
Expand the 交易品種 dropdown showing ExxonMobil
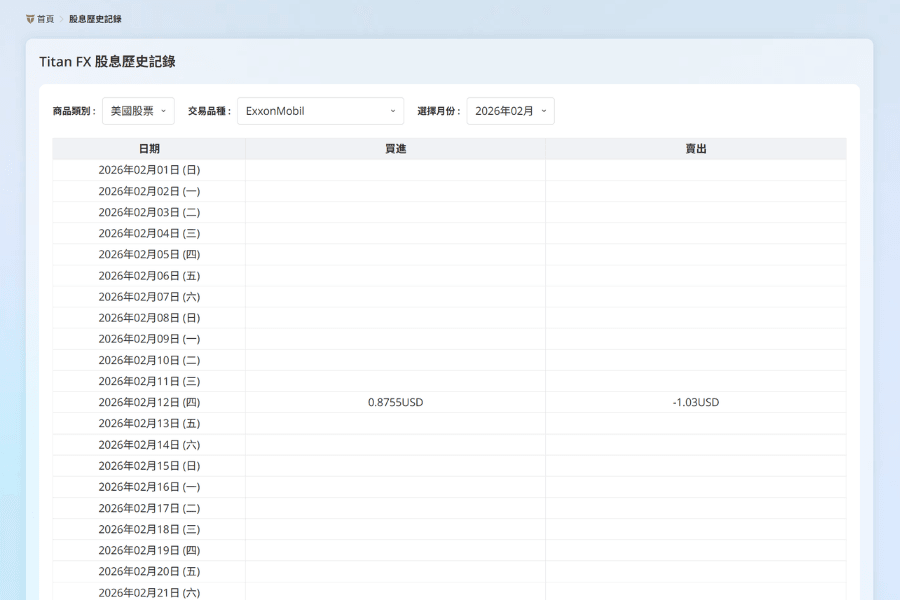click(x=320, y=111)
